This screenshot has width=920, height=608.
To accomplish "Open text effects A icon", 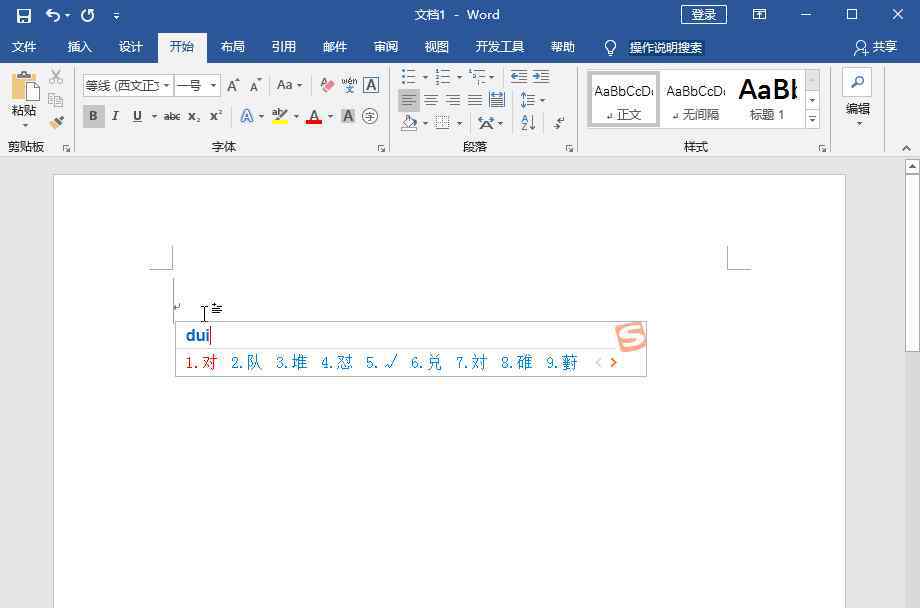I will point(247,116).
